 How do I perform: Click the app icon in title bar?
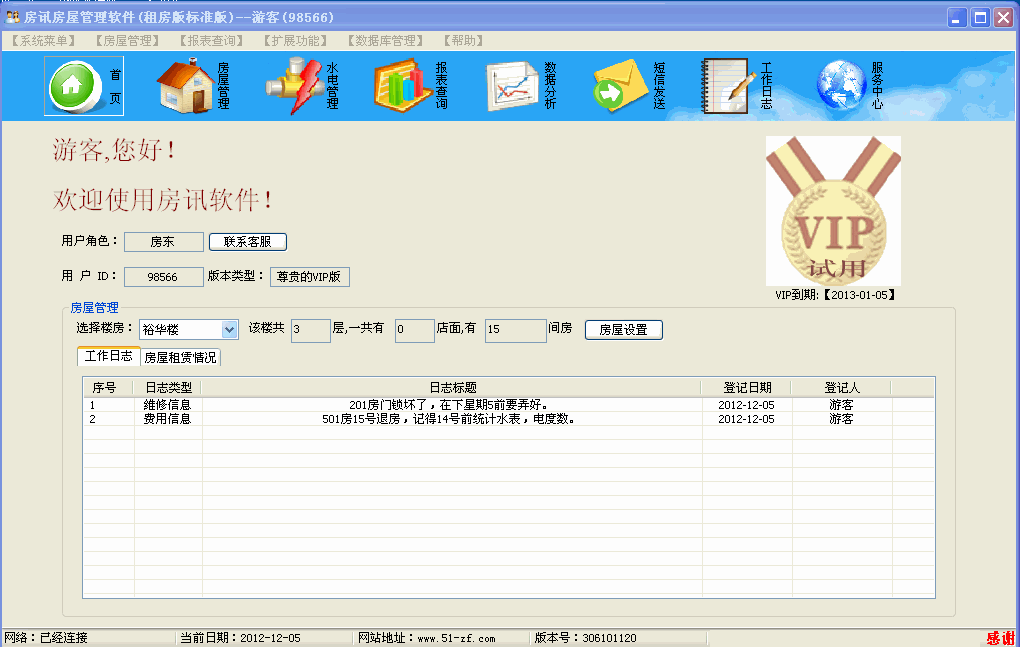coord(12,17)
